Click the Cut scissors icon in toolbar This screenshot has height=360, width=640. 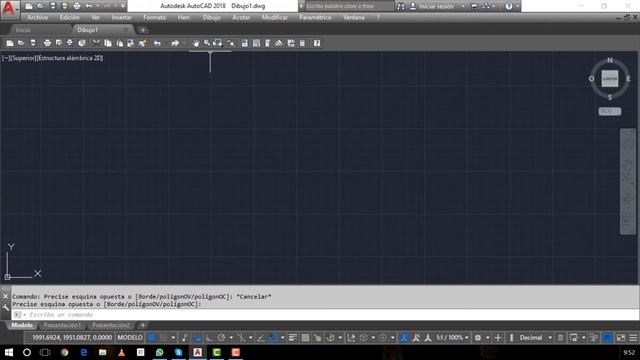pos(96,43)
